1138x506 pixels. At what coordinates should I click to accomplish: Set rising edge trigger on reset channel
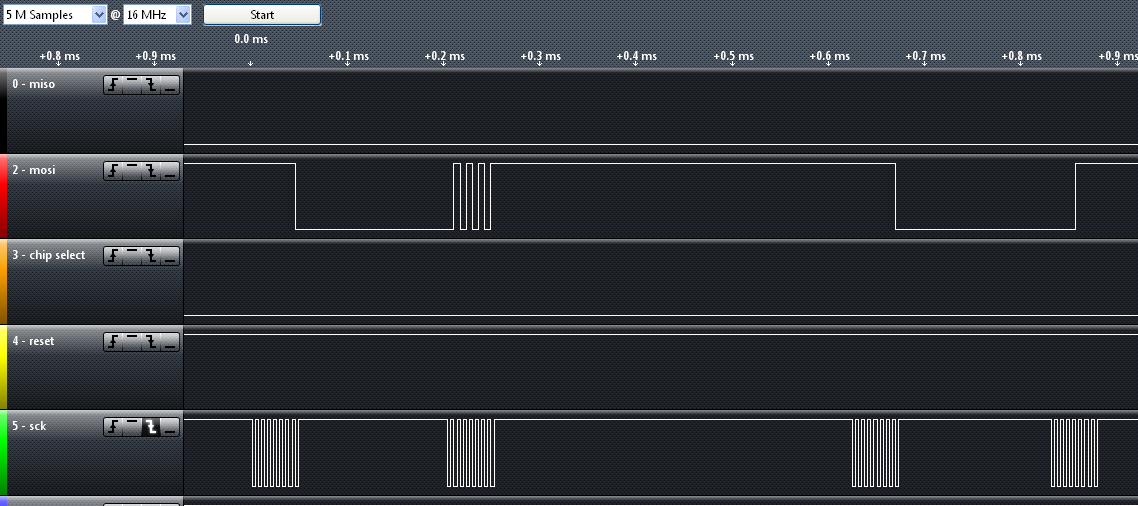pyautogui.click(x=113, y=342)
